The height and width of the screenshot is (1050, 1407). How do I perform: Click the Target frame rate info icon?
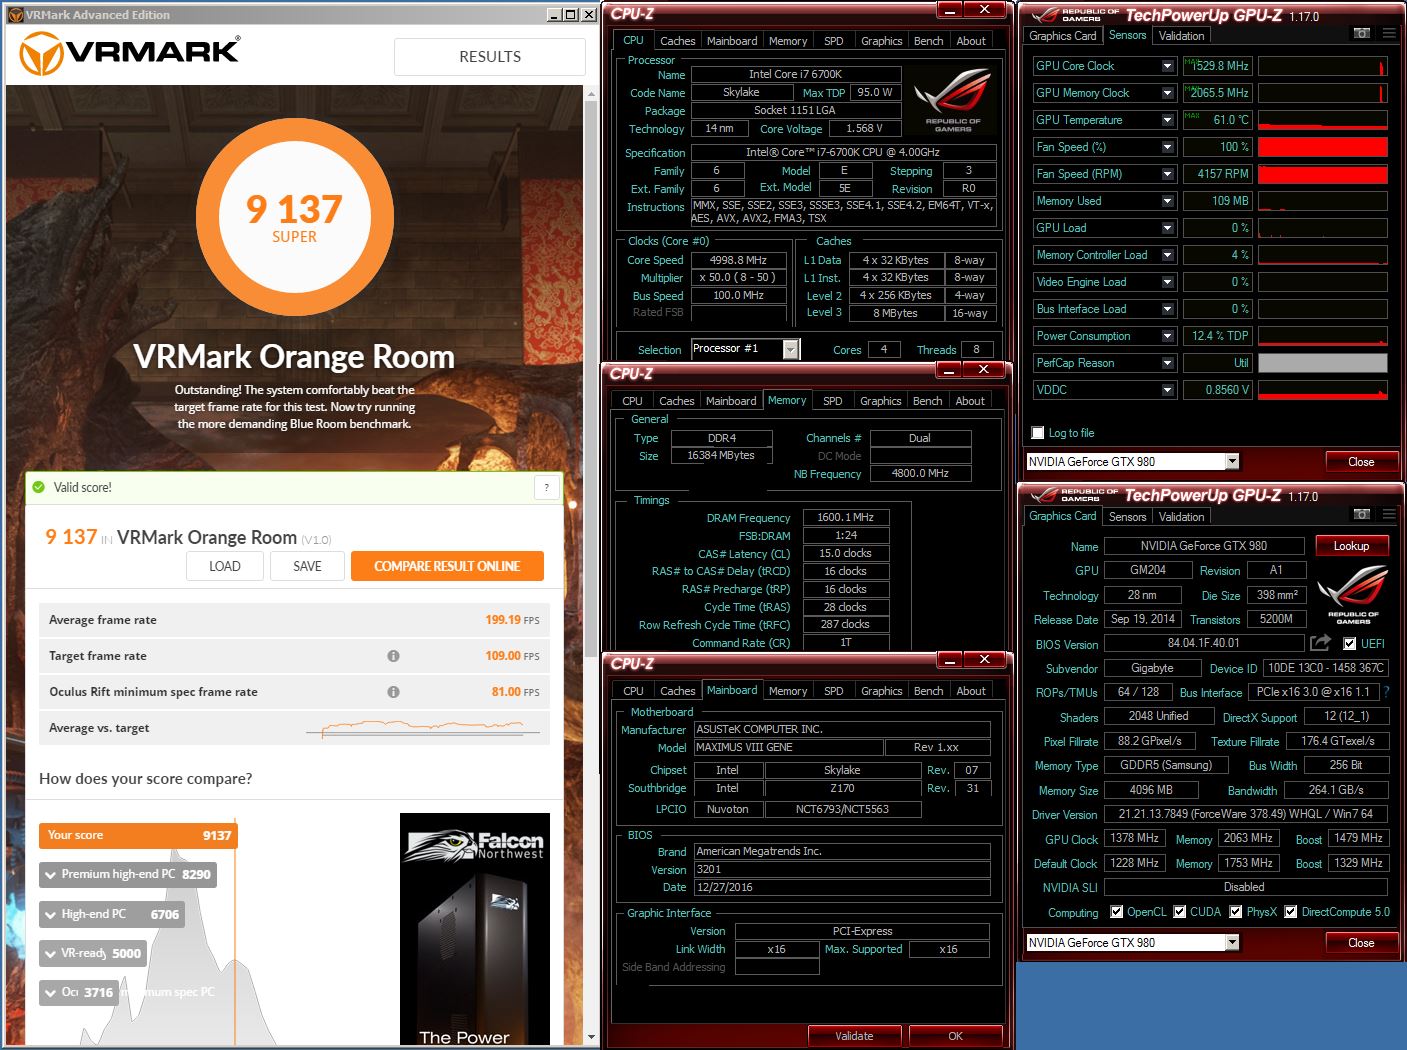[x=393, y=656]
